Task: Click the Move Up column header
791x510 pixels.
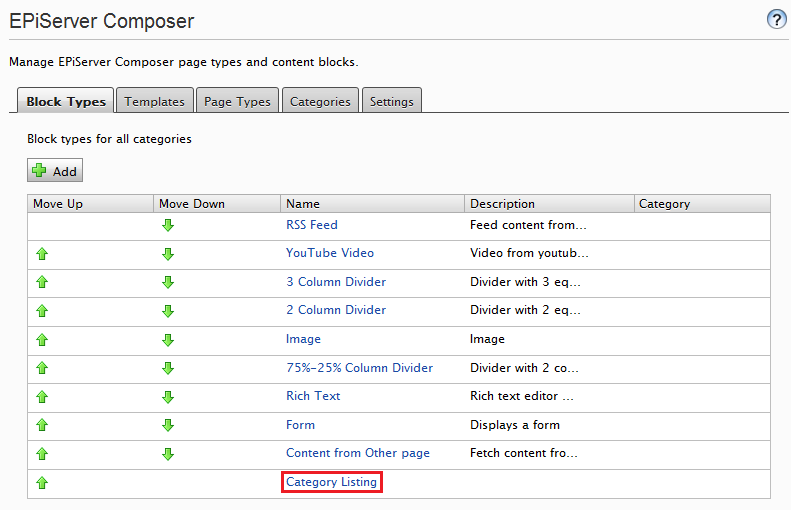Action: click(91, 204)
